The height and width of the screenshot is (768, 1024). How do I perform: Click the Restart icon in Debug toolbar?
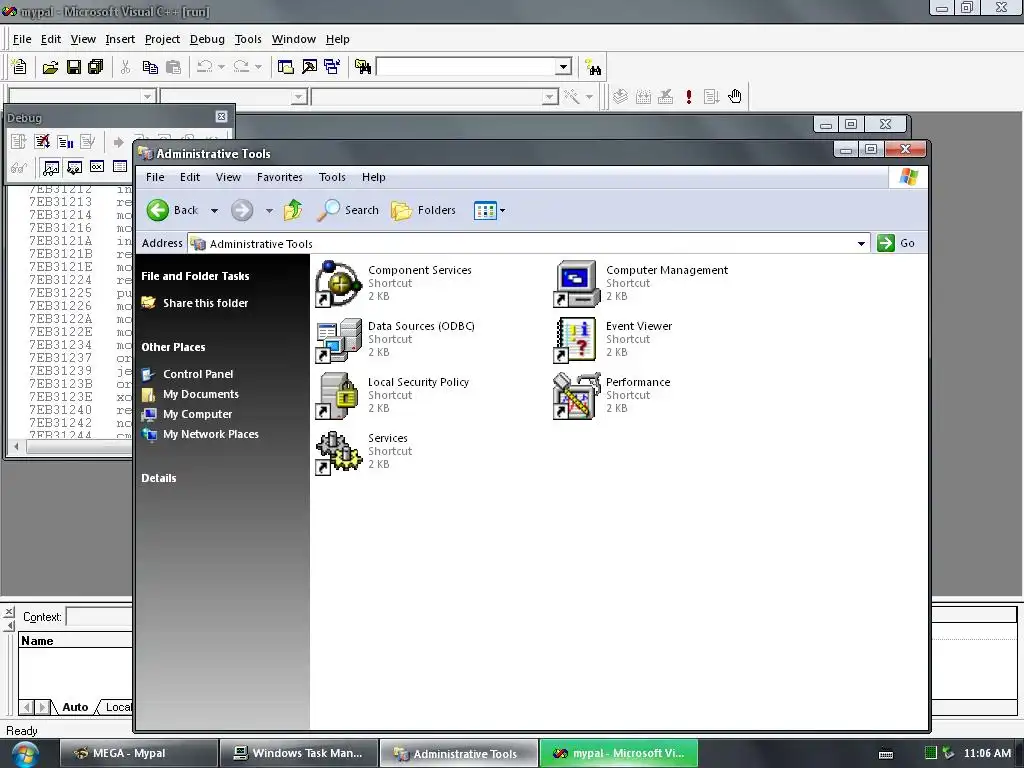tap(19, 142)
